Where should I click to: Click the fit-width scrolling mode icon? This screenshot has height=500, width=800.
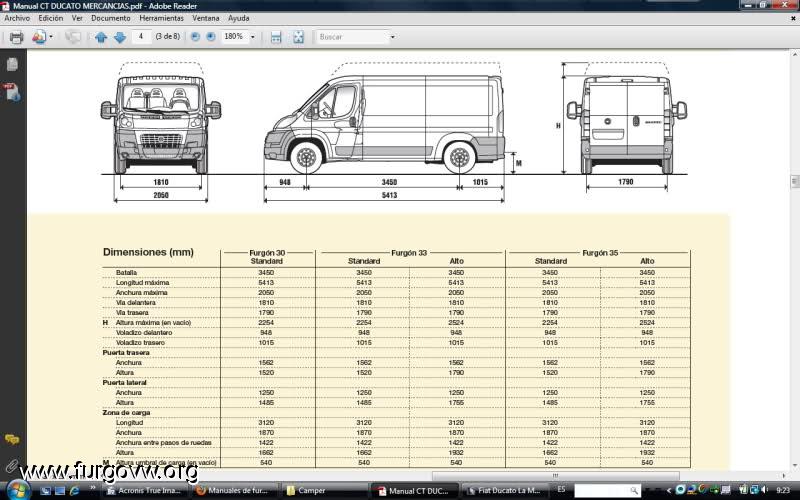275,37
